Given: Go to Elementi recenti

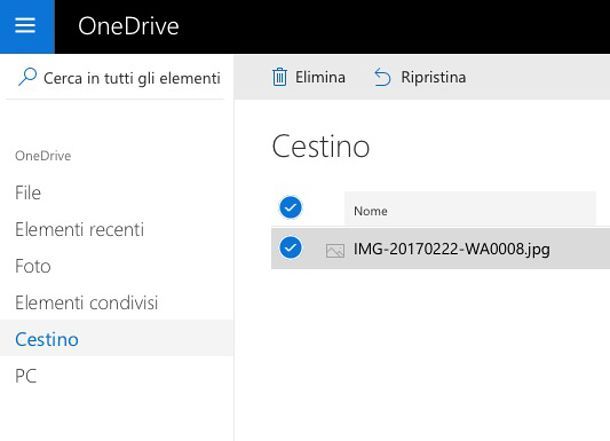Looking at the screenshot, I should (x=80, y=229).
